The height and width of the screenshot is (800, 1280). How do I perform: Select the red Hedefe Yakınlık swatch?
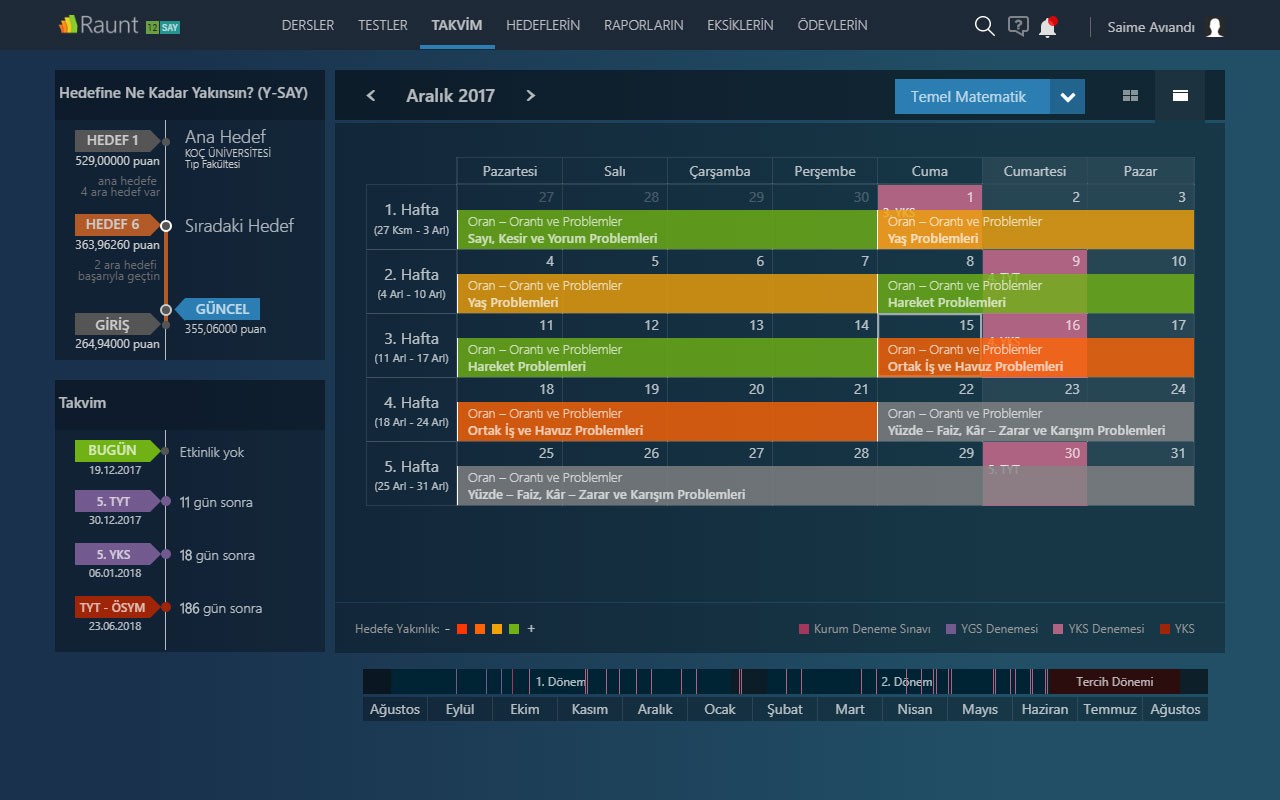462,629
